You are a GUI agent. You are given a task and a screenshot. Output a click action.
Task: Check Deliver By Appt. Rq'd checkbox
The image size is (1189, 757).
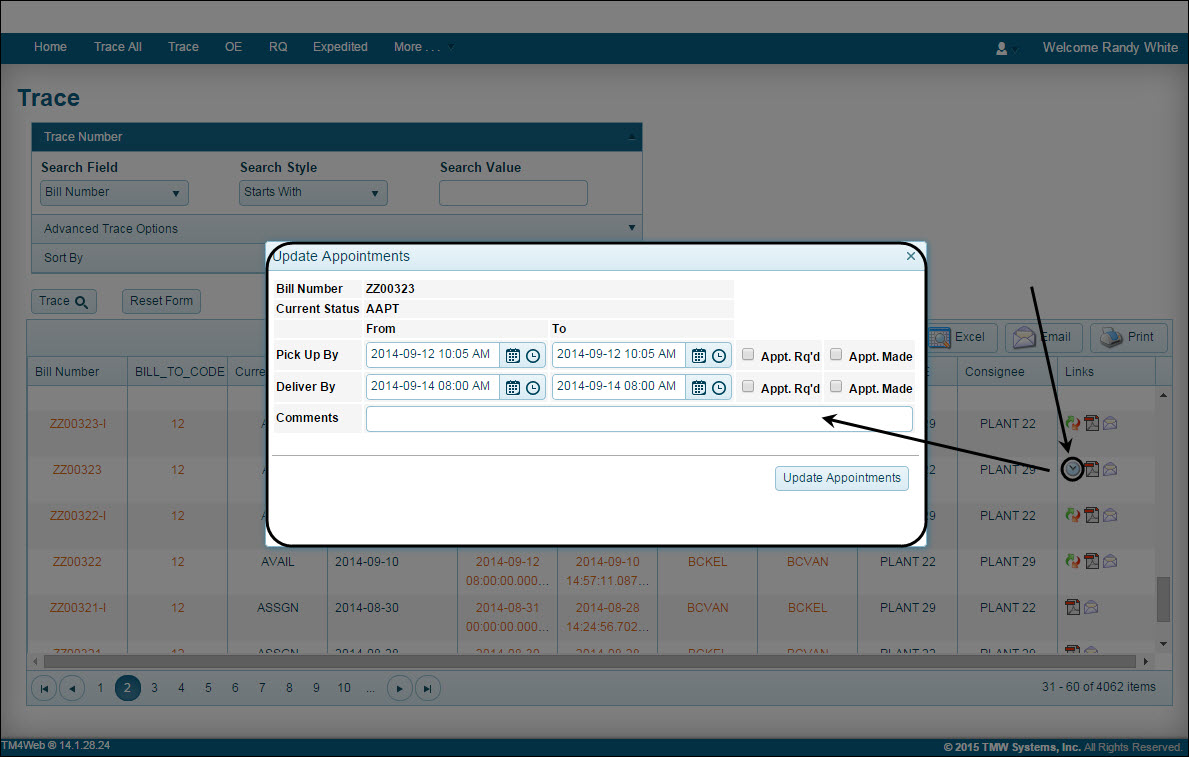[748, 386]
